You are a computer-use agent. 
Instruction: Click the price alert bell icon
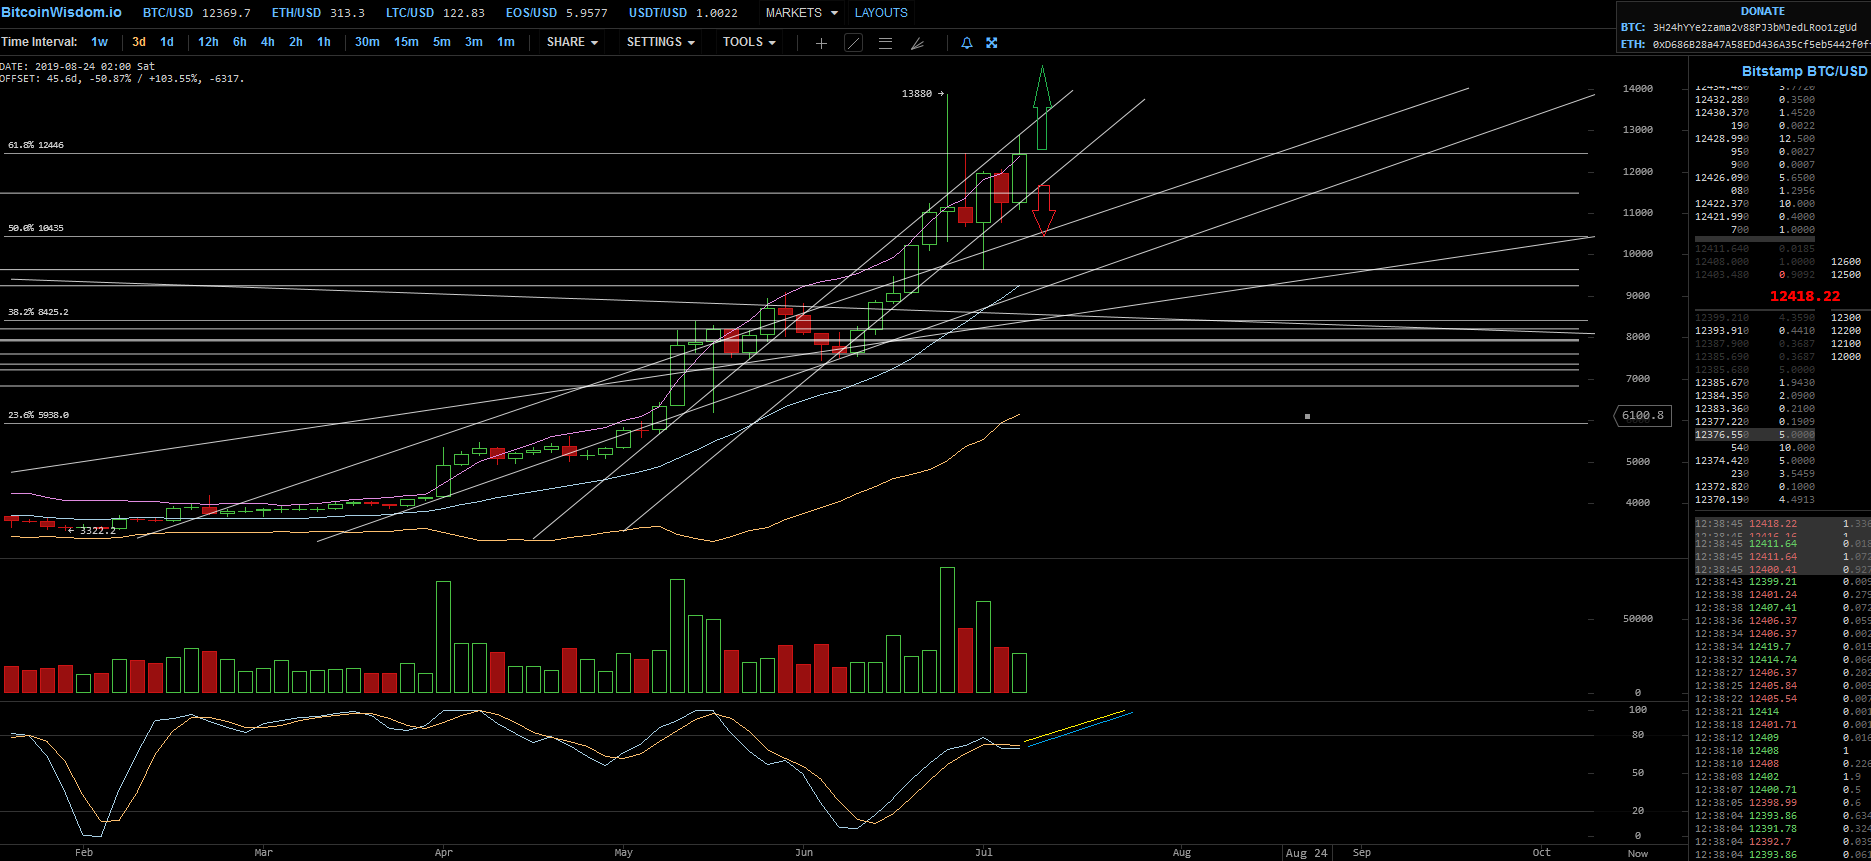click(x=966, y=43)
